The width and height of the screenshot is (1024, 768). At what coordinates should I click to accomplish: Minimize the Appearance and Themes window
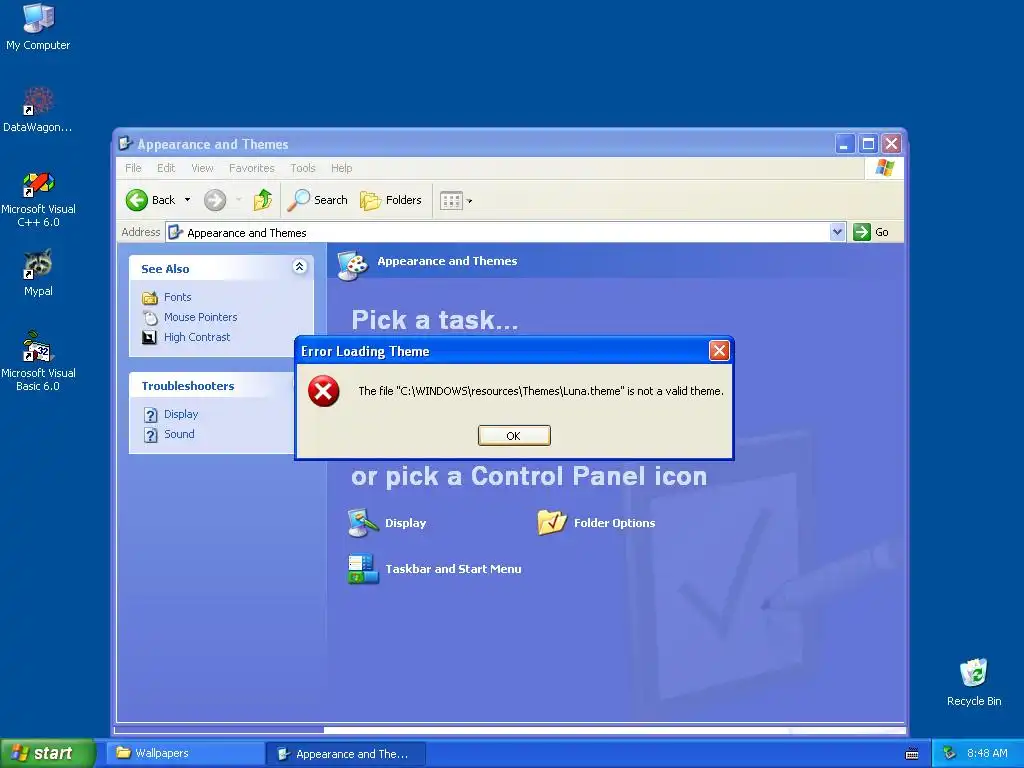click(844, 144)
